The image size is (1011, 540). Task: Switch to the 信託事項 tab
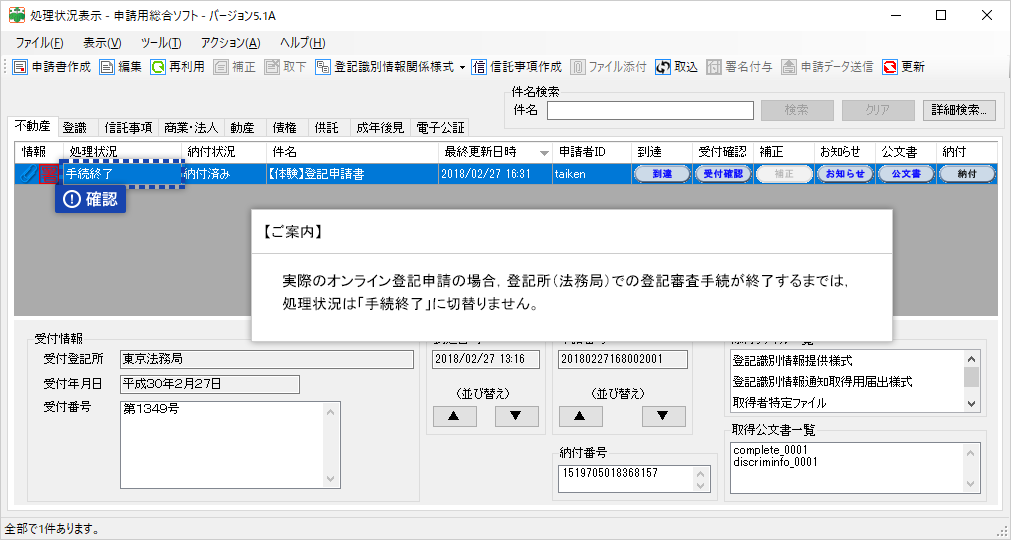click(128, 128)
